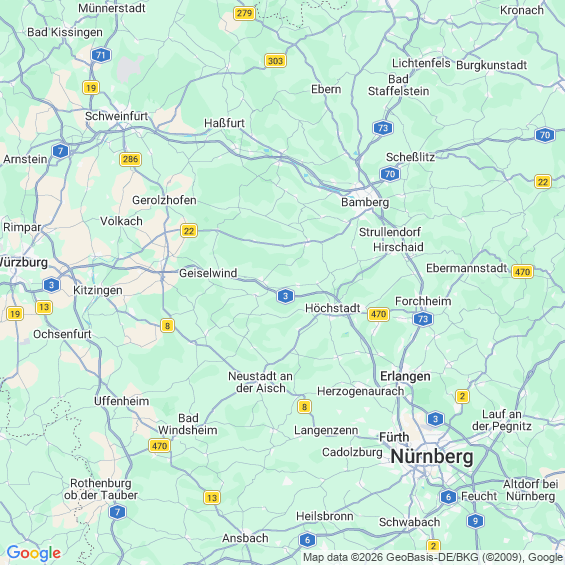Screen dimensions: 565x565
Task: Select the Erlangen city label
Action: 405,376
